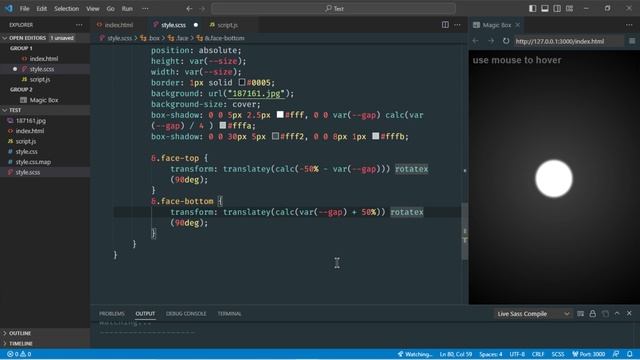Open Explorer views and more actions ellipsis

point(79,25)
